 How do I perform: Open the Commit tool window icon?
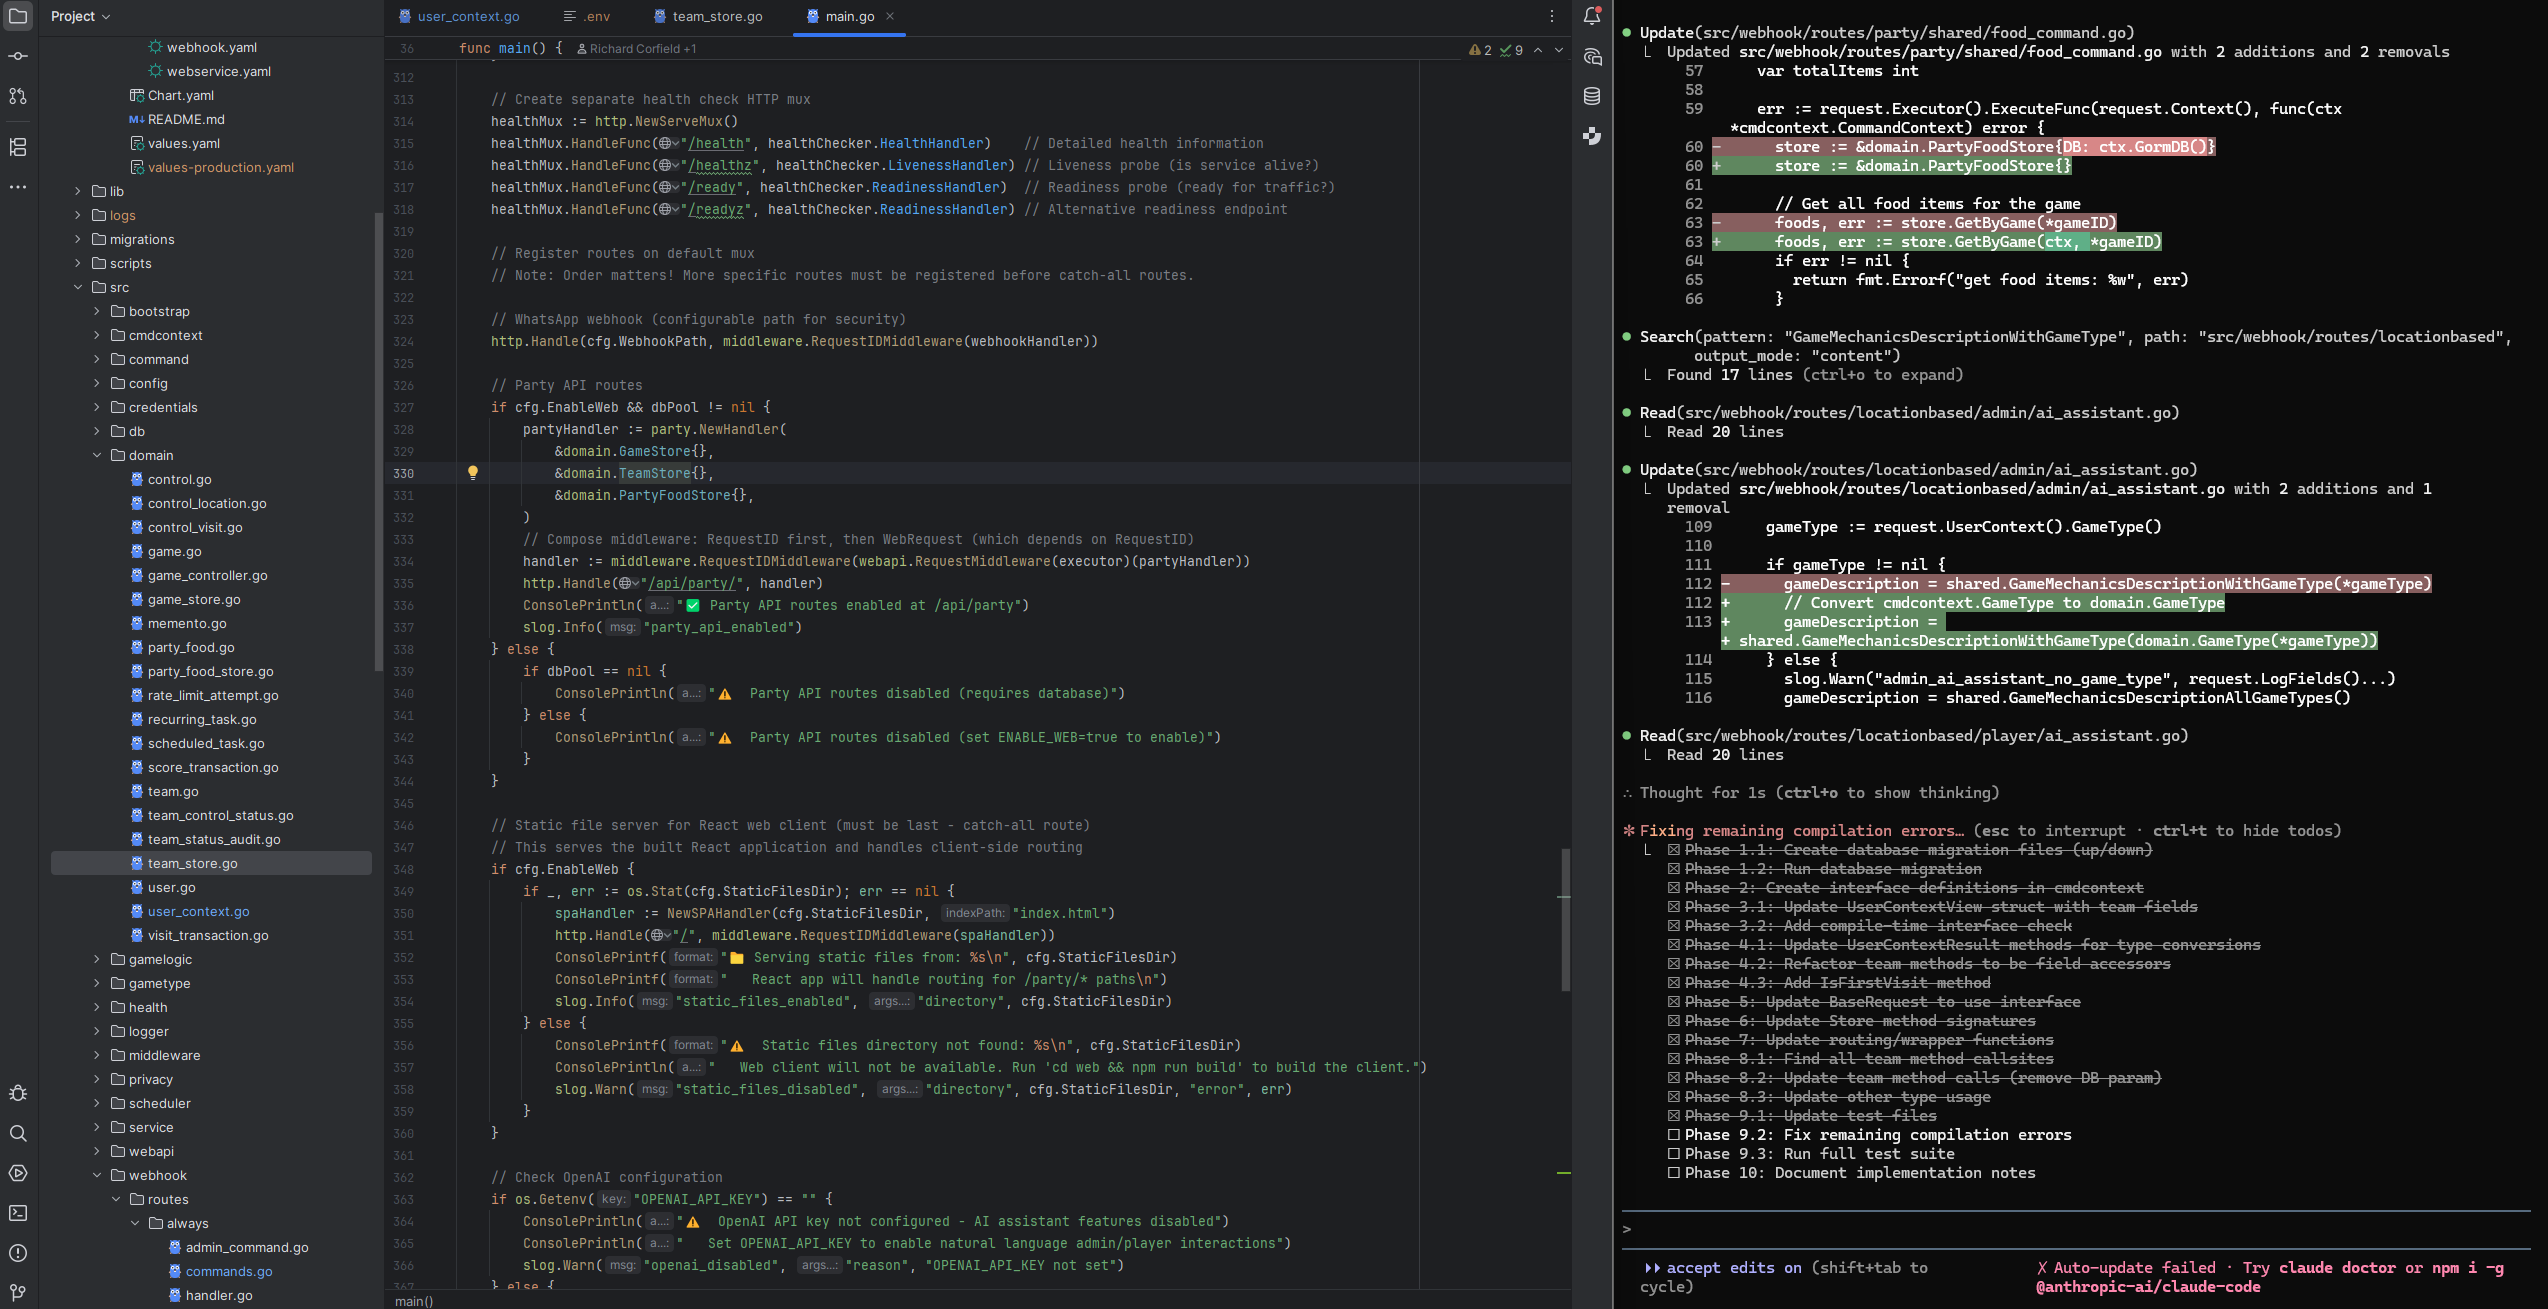pos(17,57)
